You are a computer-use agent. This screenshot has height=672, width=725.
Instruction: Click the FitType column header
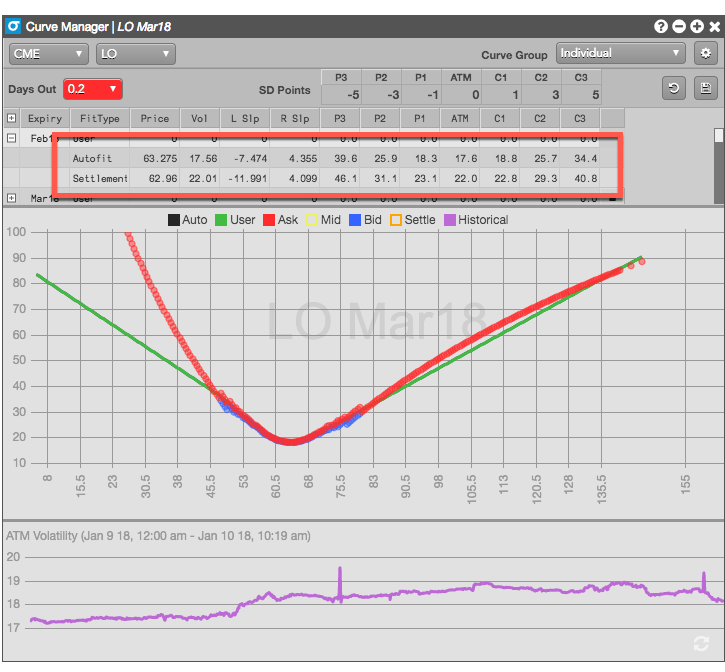click(100, 118)
